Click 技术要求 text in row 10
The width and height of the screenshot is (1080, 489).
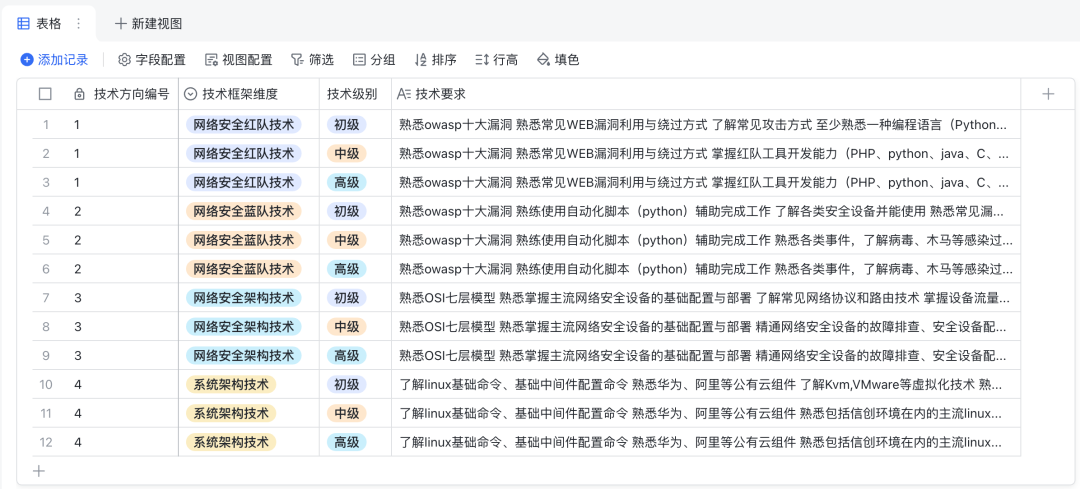[x=700, y=384]
